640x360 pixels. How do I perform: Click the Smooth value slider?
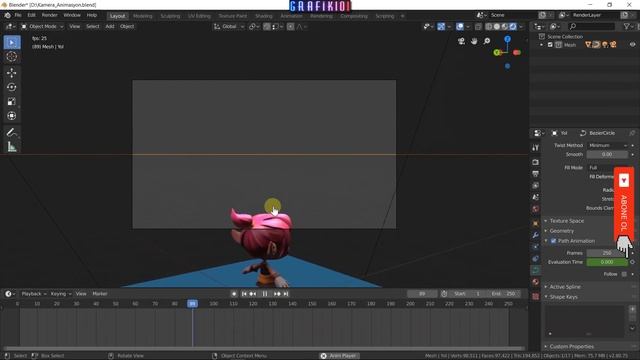(x=607, y=155)
